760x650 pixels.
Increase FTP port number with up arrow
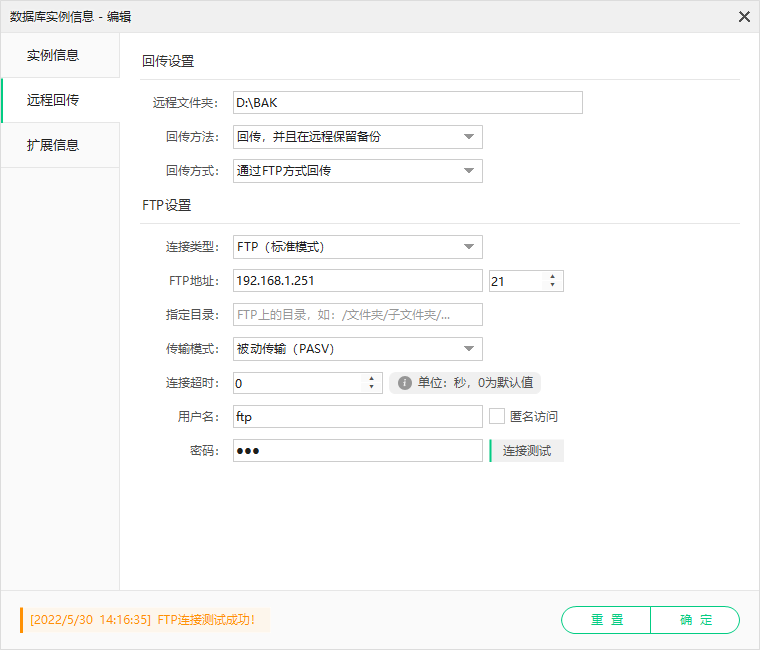[553, 276]
